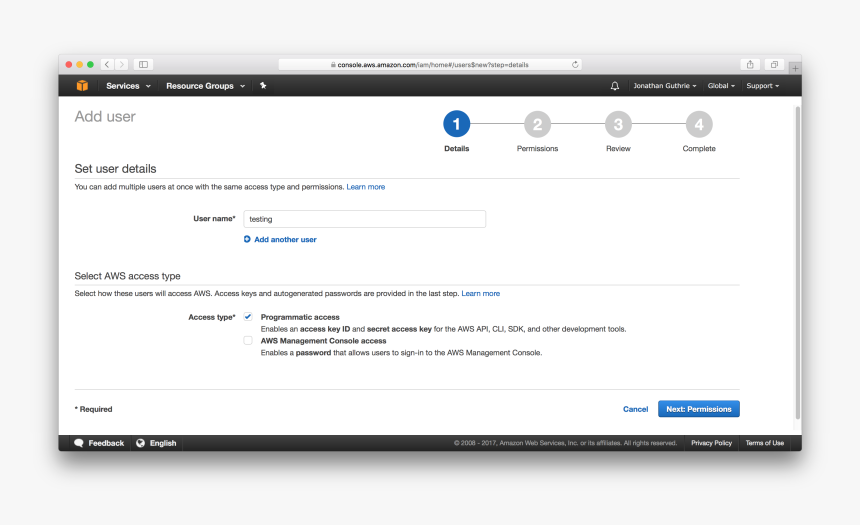Enable AWS Management Console access checkbox
Image resolution: width=860 pixels, height=525 pixels.
pyautogui.click(x=248, y=340)
